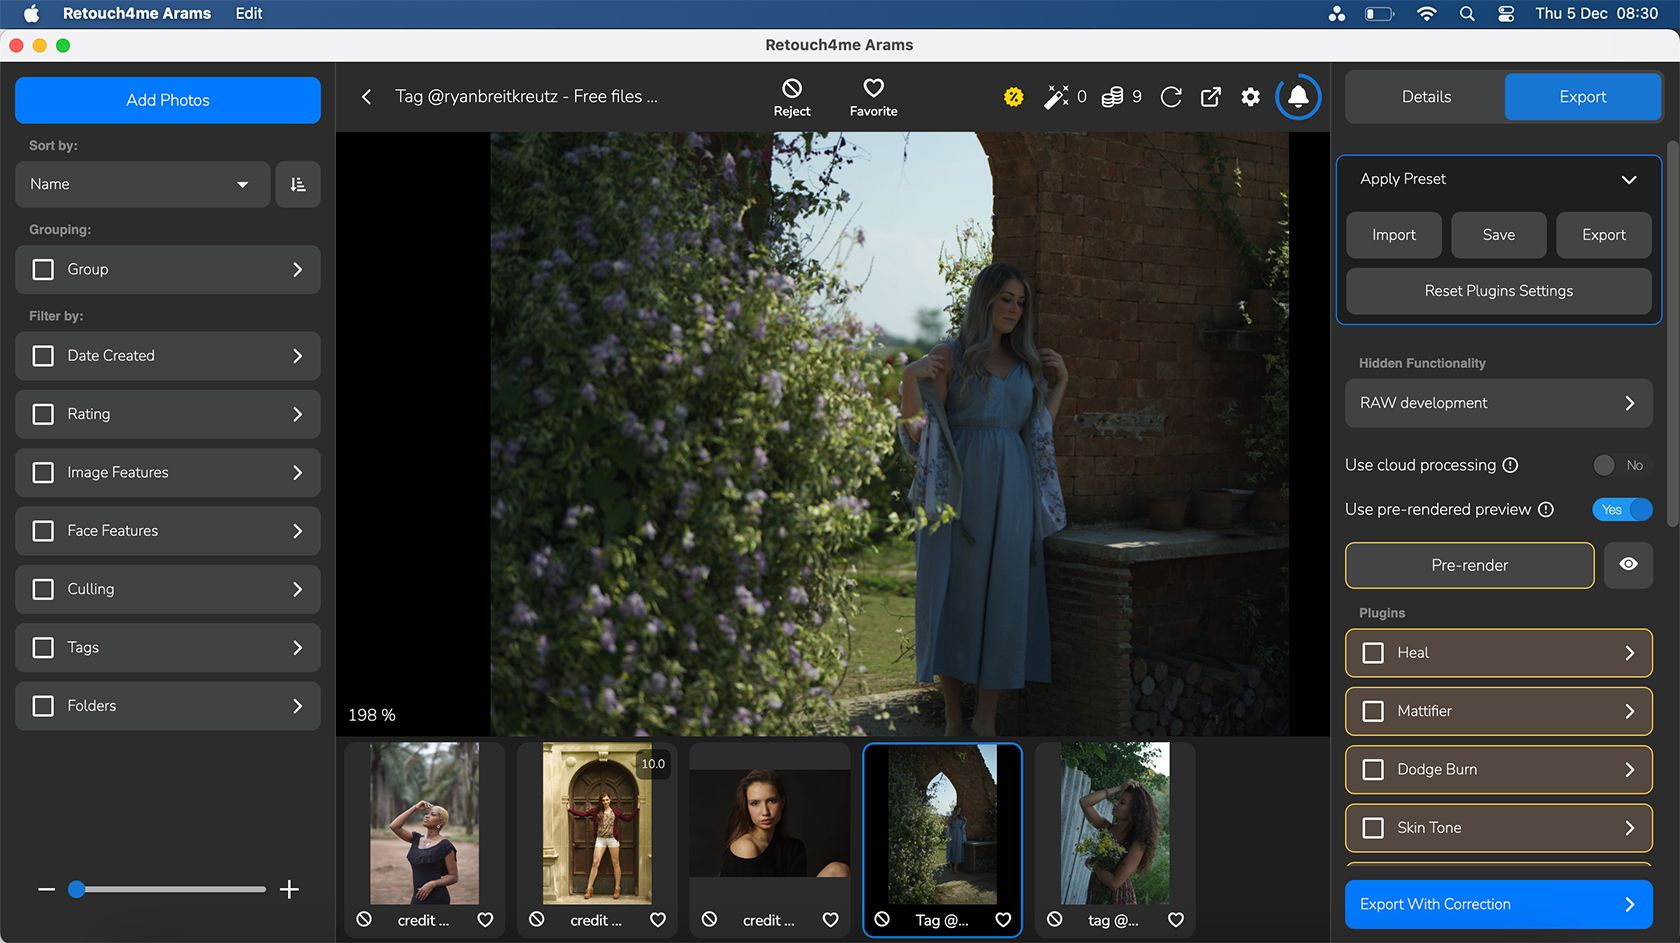Enable the Mattifier plugin checkbox
Image resolution: width=1680 pixels, height=943 pixels.
click(x=1373, y=711)
